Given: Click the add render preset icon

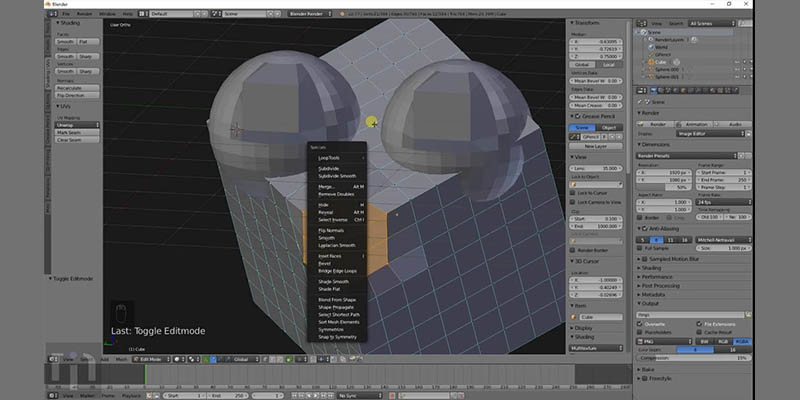Looking at the screenshot, I should (x=741, y=156).
